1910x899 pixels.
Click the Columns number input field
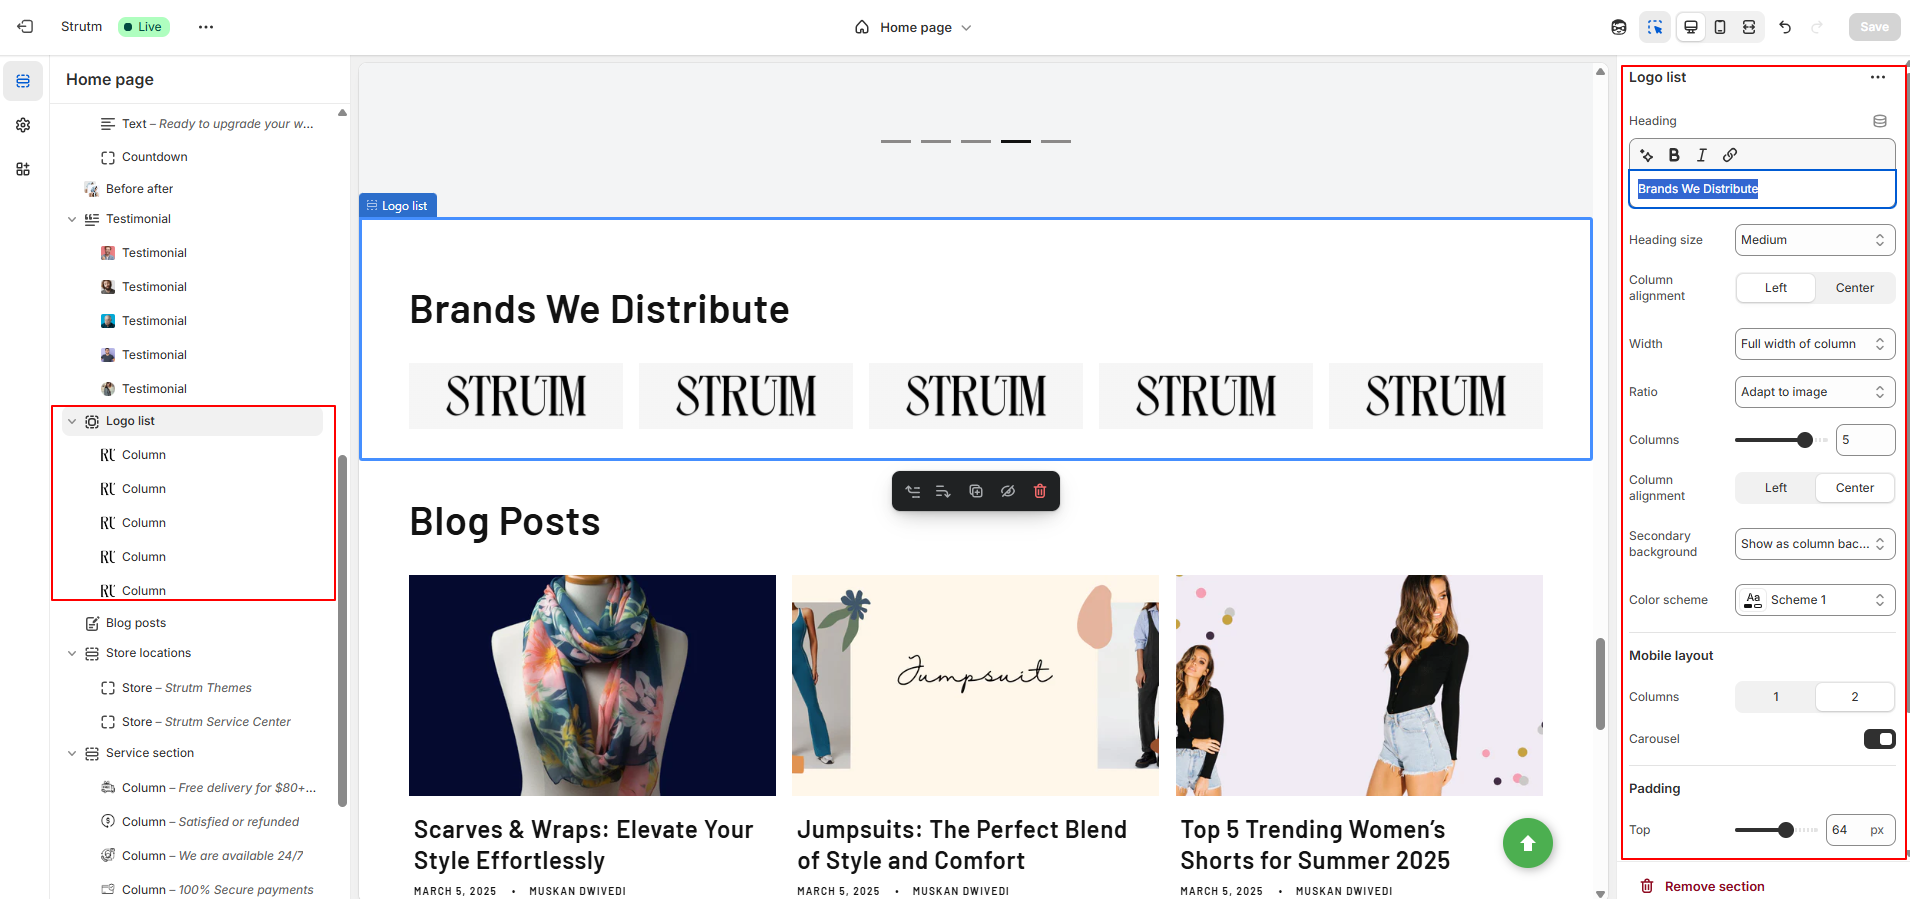(1865, 440)
